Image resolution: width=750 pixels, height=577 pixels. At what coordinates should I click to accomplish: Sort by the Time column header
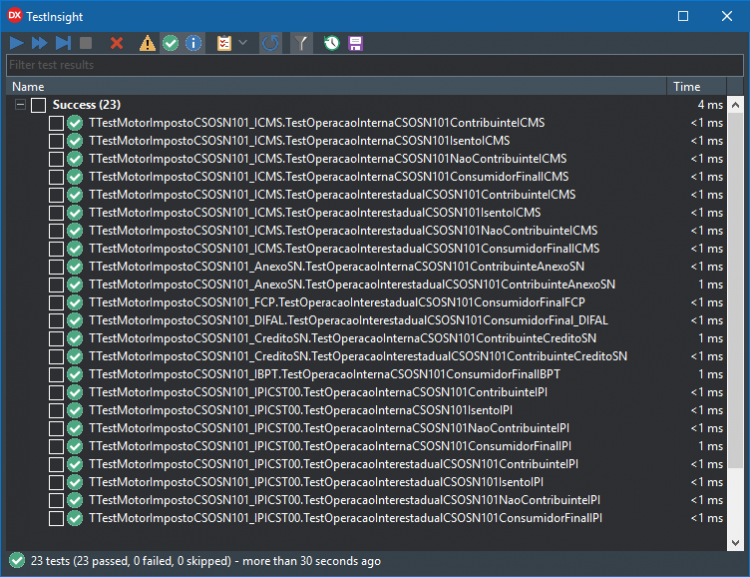pos(697,87)
